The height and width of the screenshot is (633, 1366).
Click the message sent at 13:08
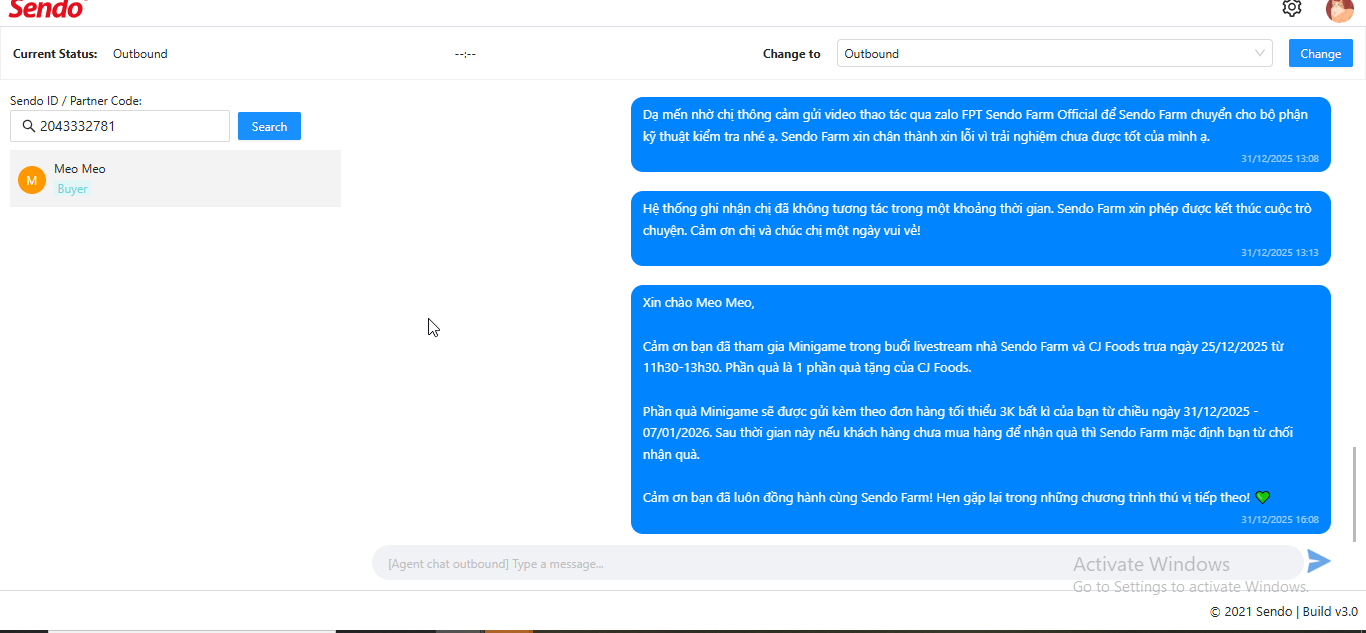pyautogui.click(x=981, y=134)
